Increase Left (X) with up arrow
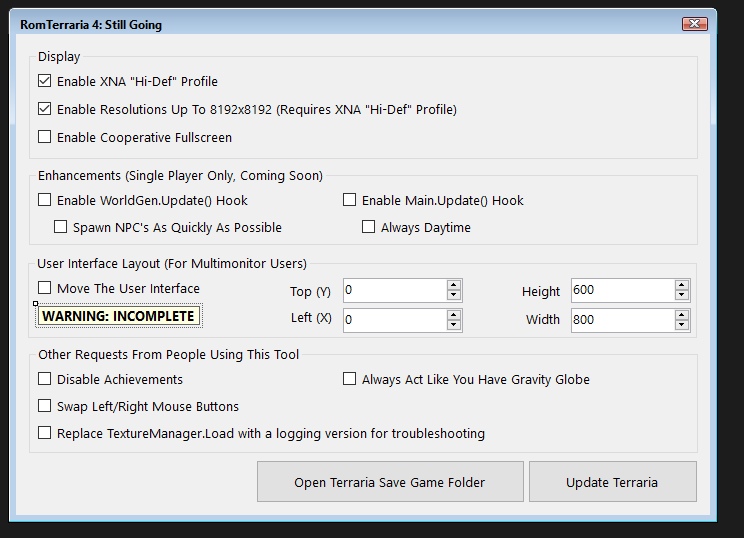The height and width of the screenshot is (538, 744). pyautogui.click(x=454, y=315)
